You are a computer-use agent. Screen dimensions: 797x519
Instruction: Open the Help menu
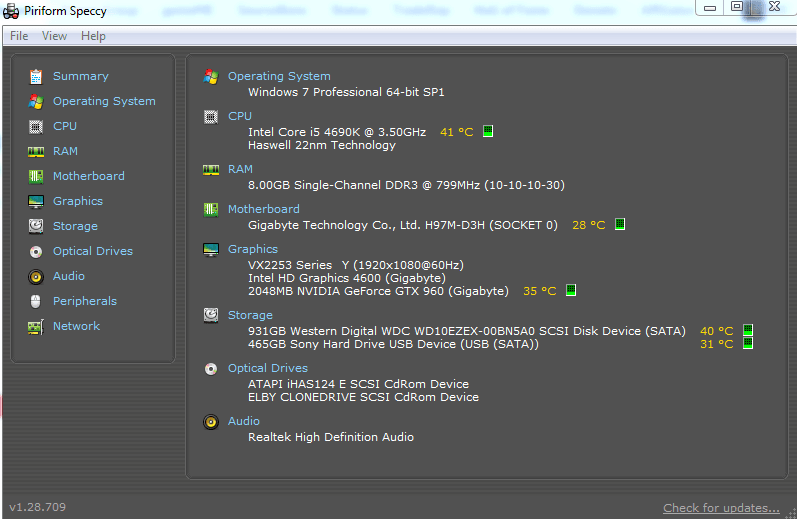pyautogui.click(x=93, y=36)
